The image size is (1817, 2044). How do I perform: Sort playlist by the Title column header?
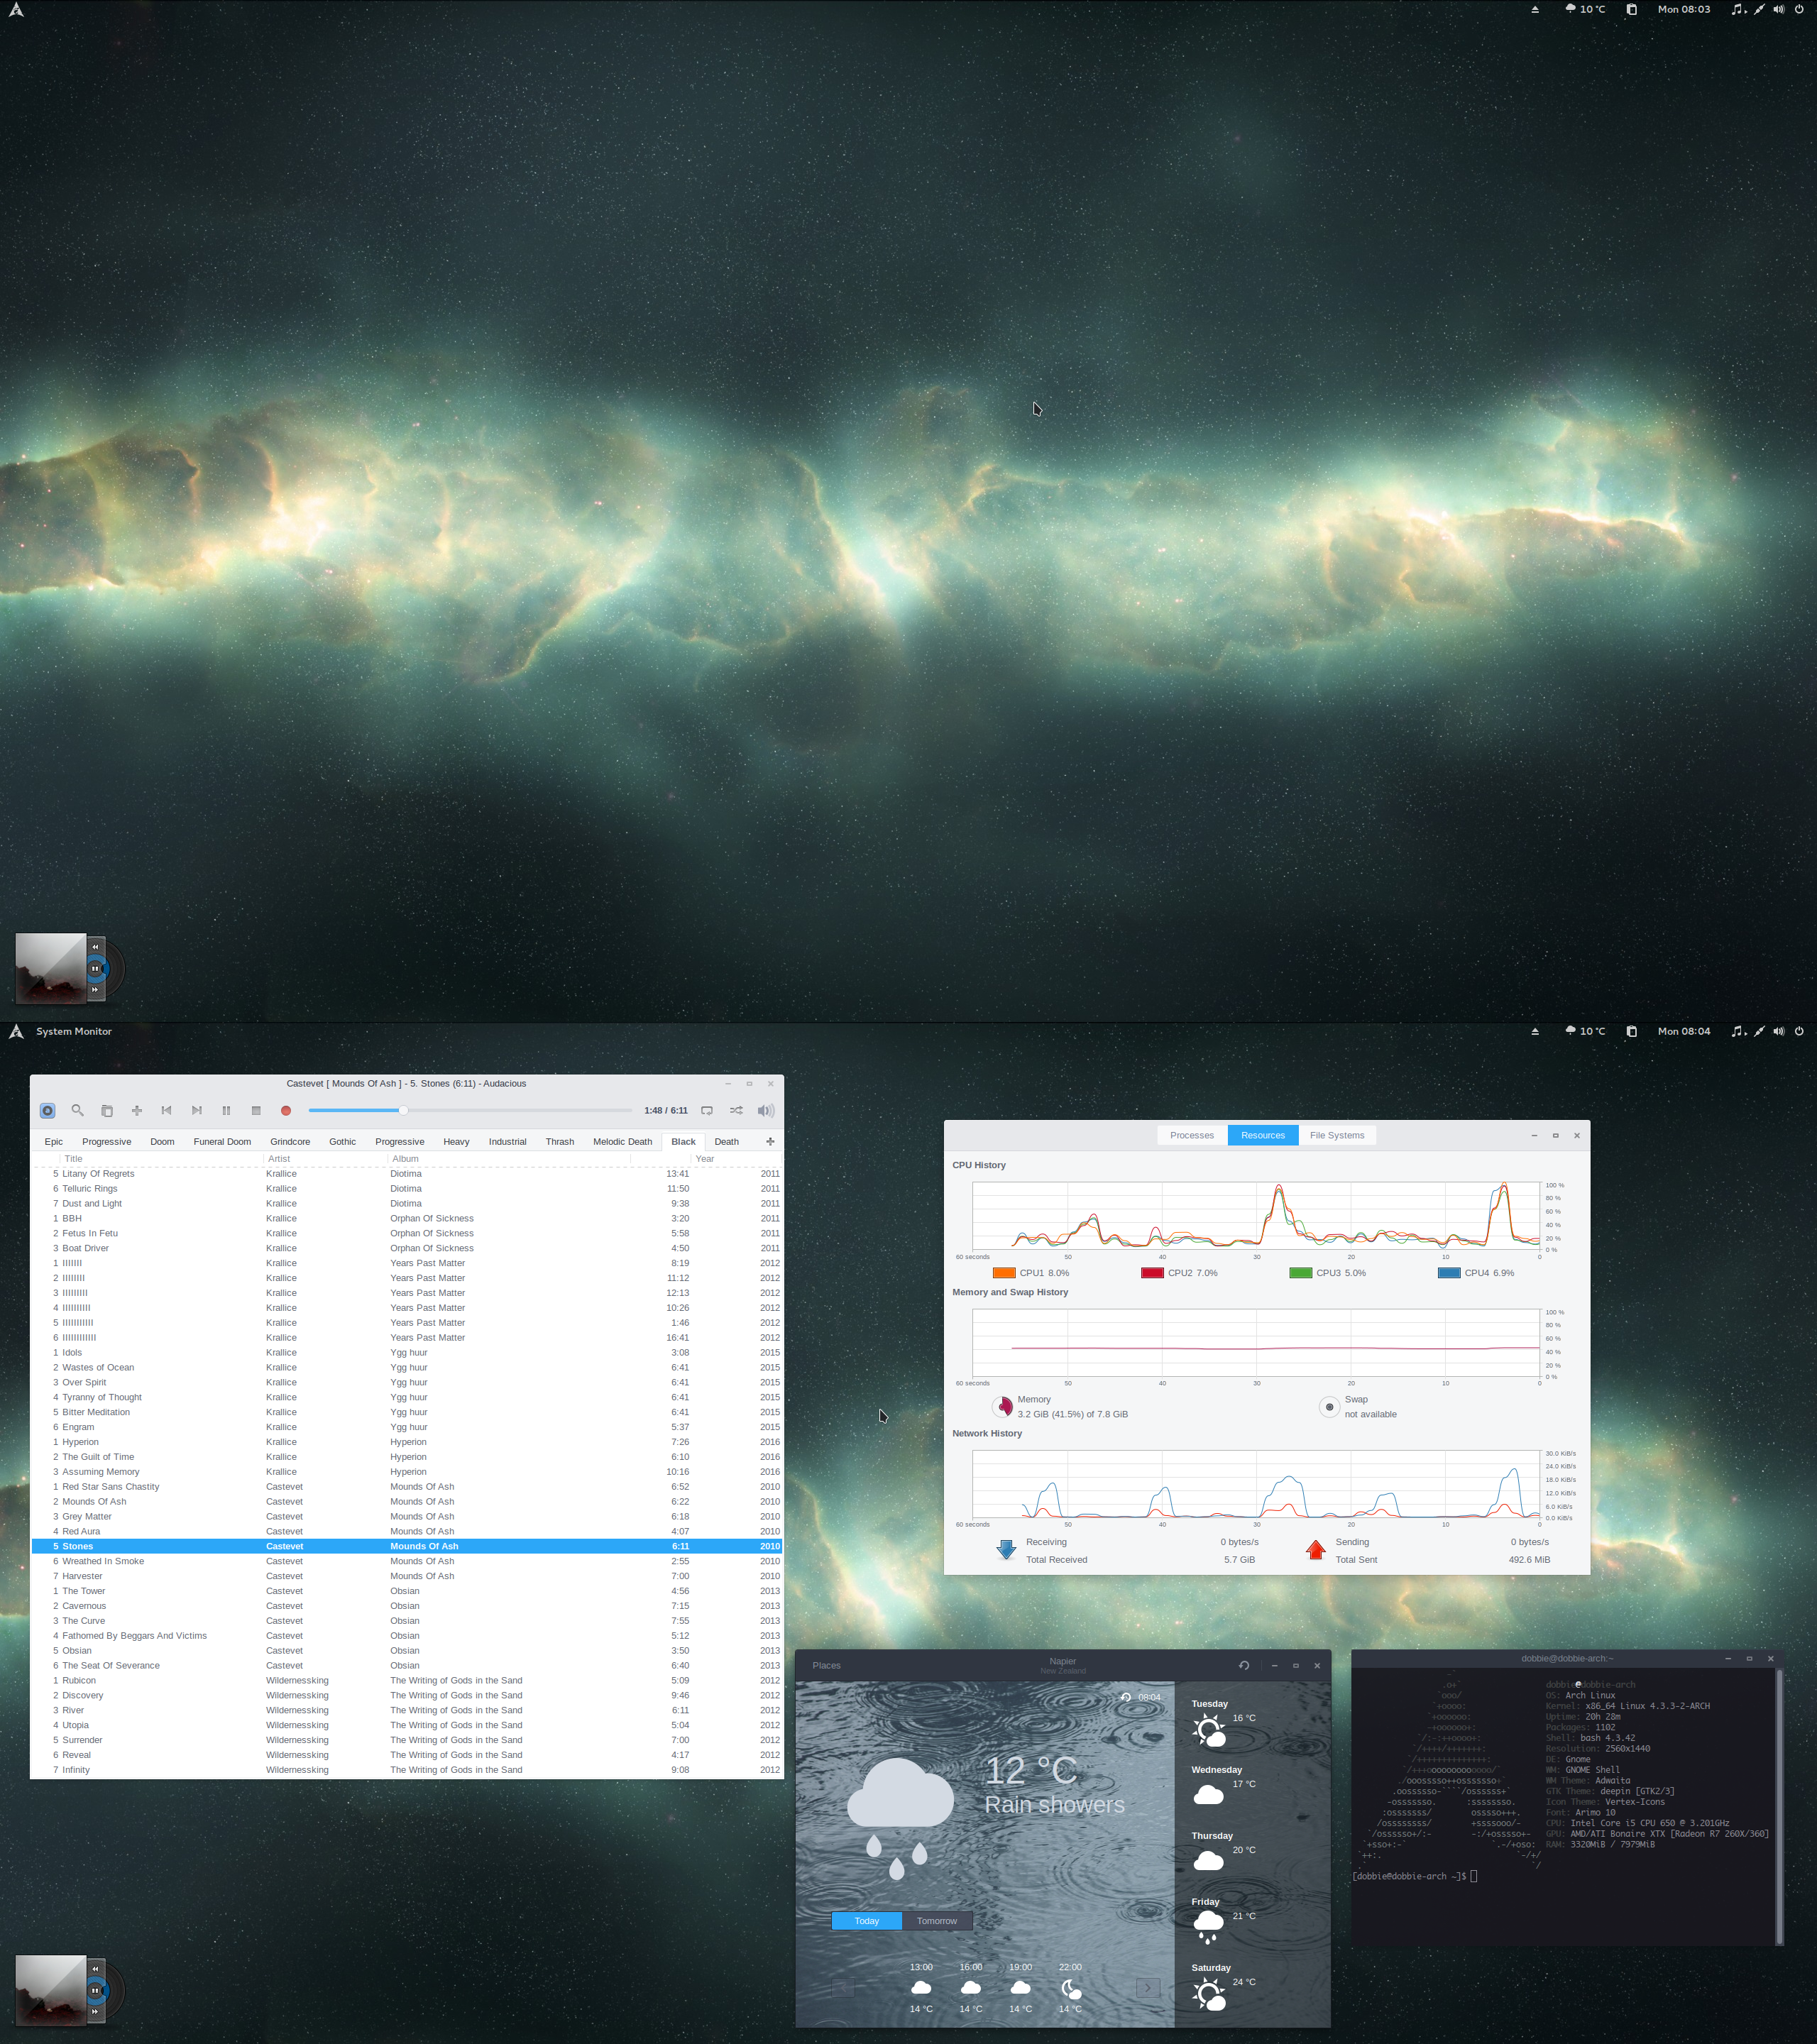pos(161,1159)
